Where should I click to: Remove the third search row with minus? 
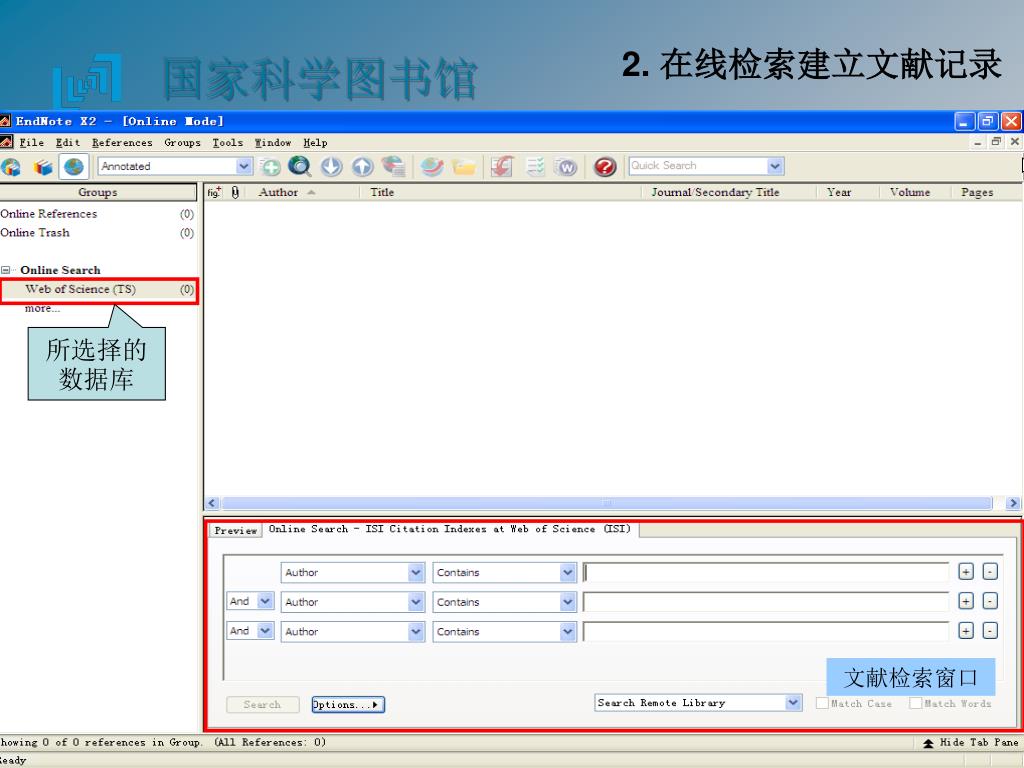point(990,631)
